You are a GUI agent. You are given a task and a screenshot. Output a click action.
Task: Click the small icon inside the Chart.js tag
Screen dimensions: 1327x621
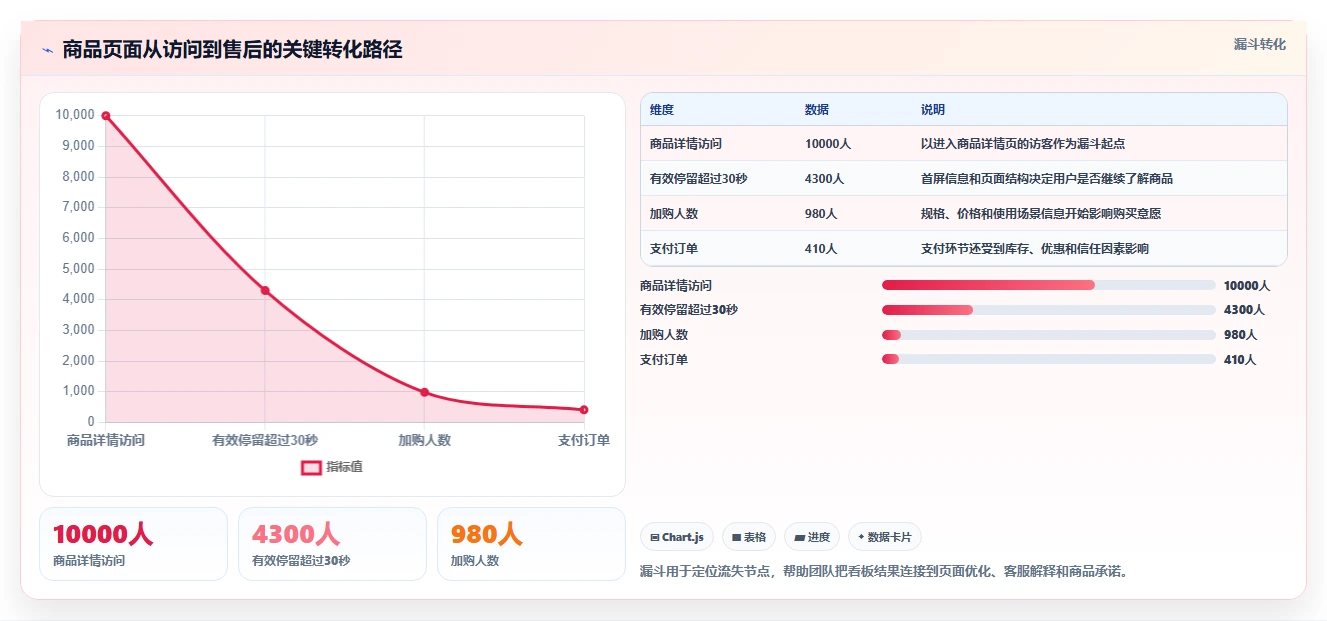[x=654, y=538]
